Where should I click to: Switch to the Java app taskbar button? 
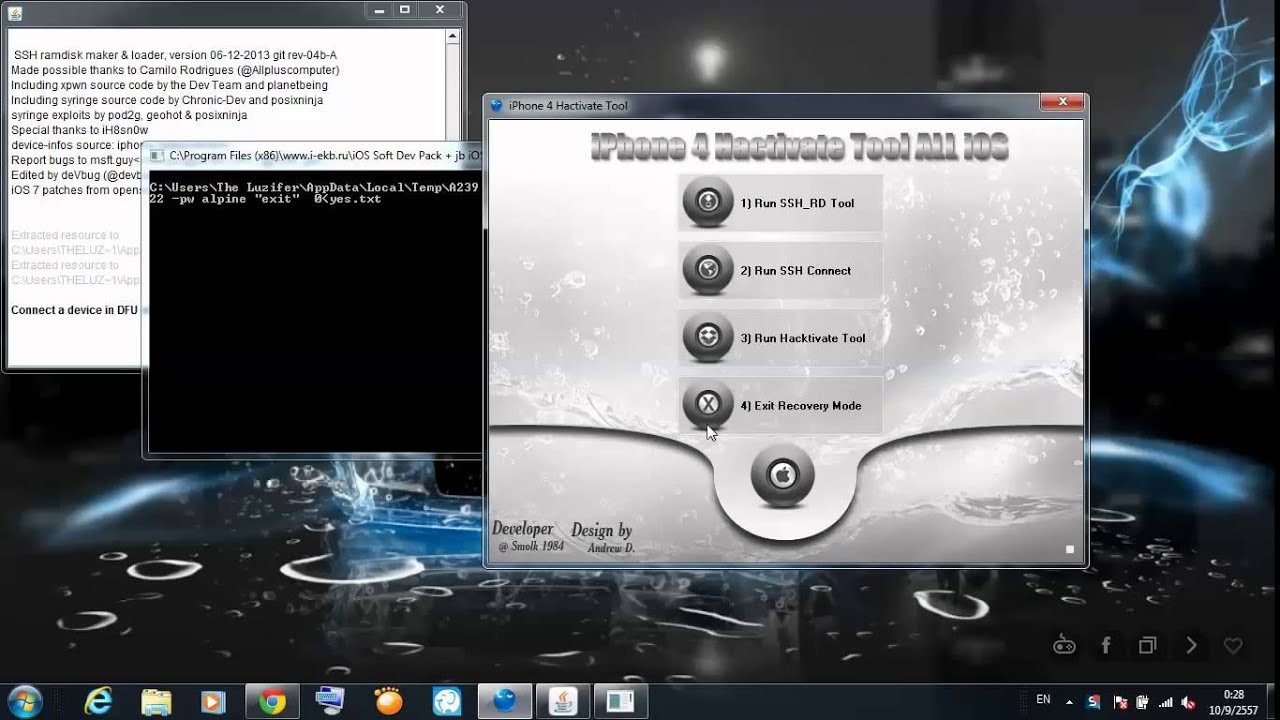564,701
